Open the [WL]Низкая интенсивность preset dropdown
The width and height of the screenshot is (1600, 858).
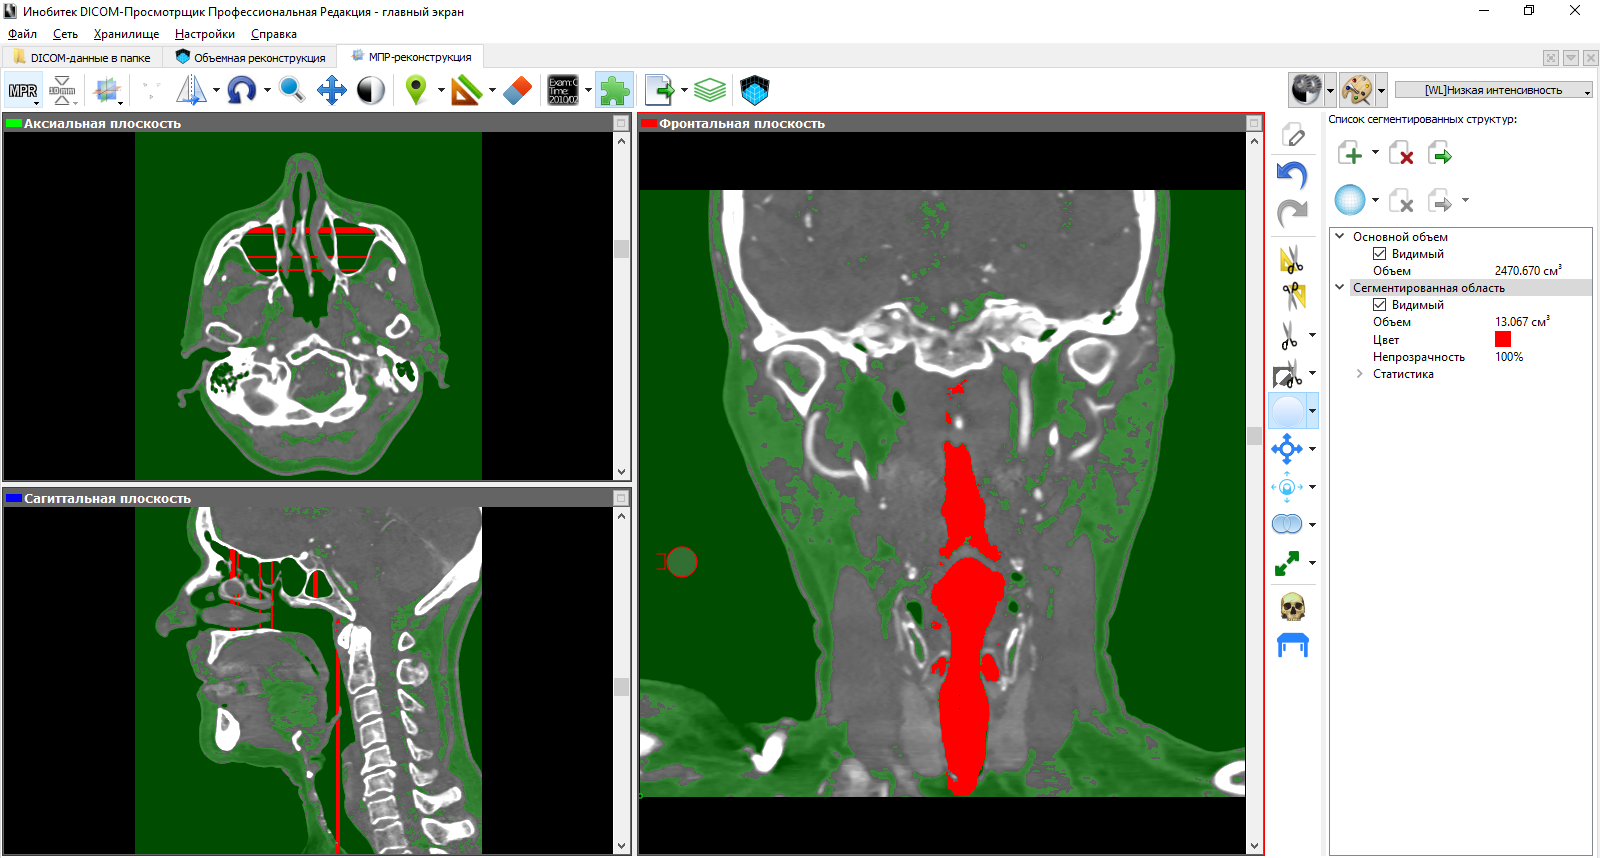1493,90
